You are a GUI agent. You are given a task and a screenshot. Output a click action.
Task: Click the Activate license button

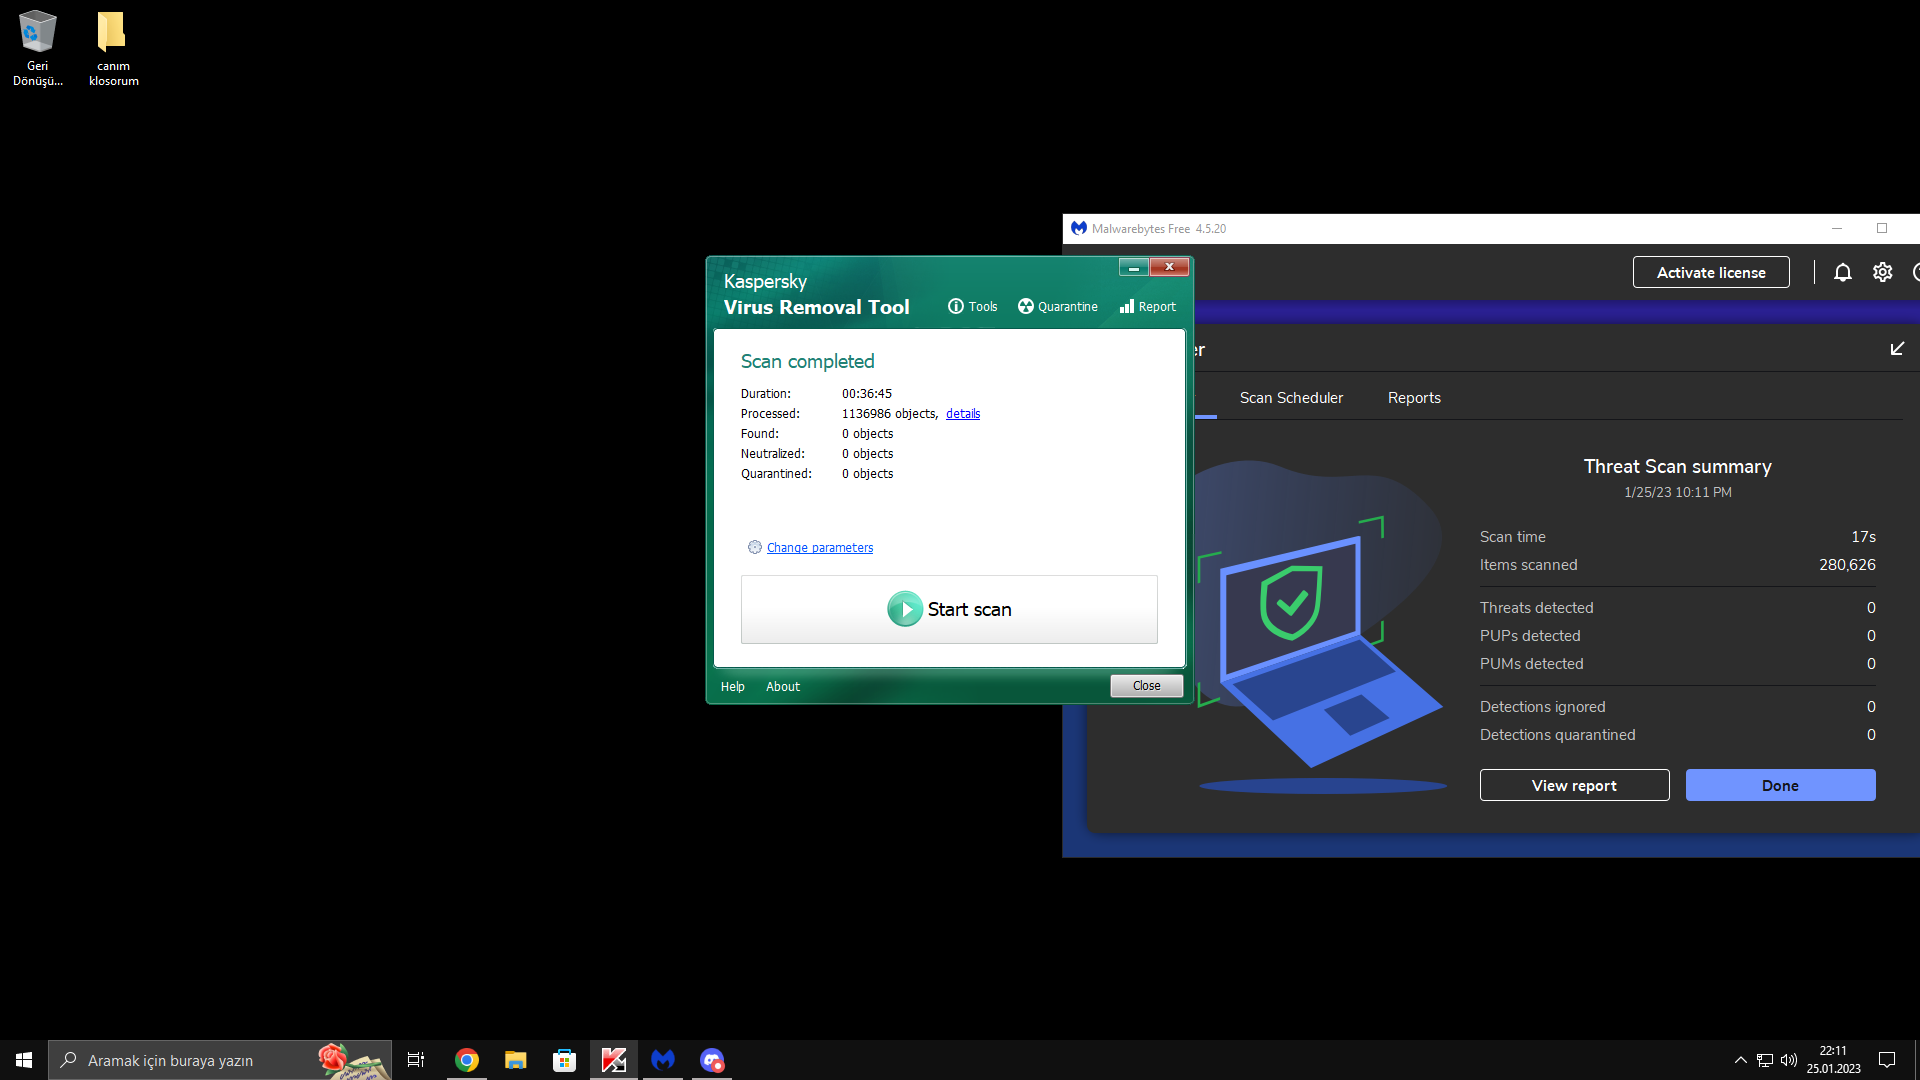click(1710, 272)
